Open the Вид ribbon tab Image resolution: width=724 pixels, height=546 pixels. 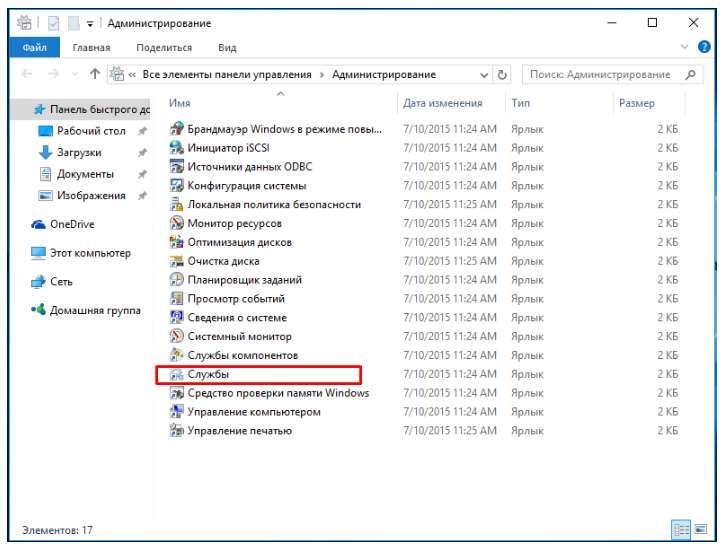(227, 48)
